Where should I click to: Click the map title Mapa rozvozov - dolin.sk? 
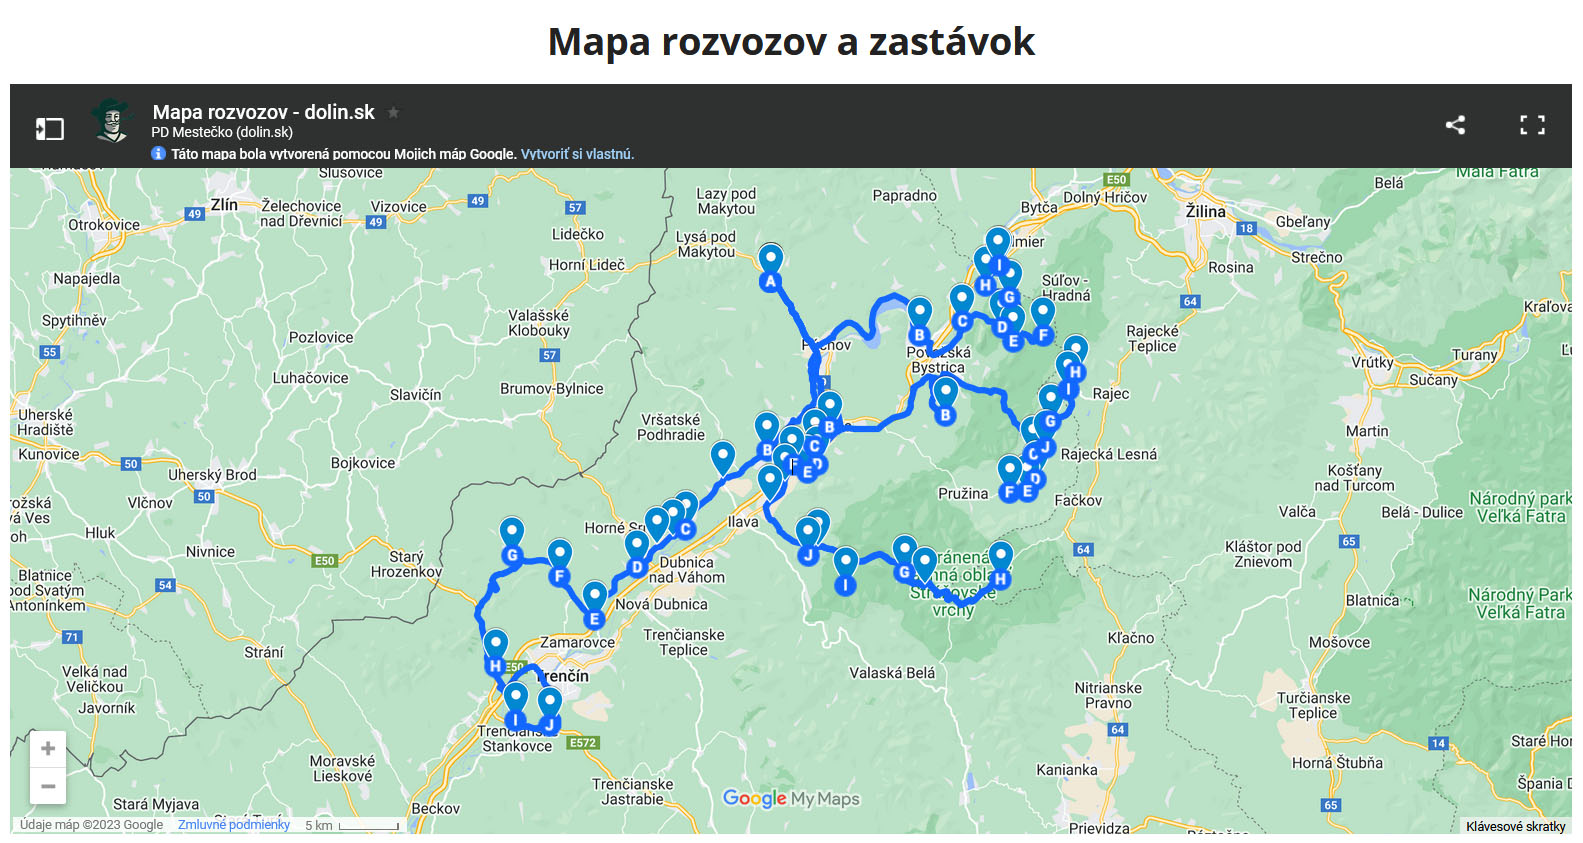(x=263, y=112)
